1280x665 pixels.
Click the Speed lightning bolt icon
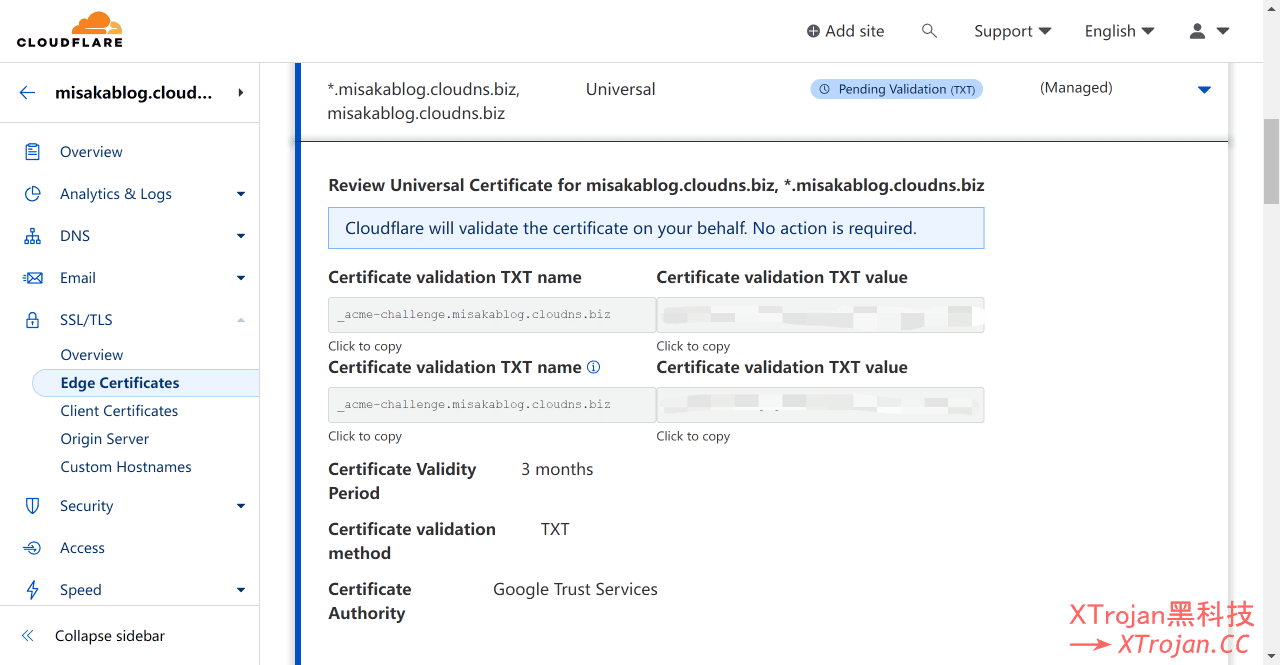[33, 590]
